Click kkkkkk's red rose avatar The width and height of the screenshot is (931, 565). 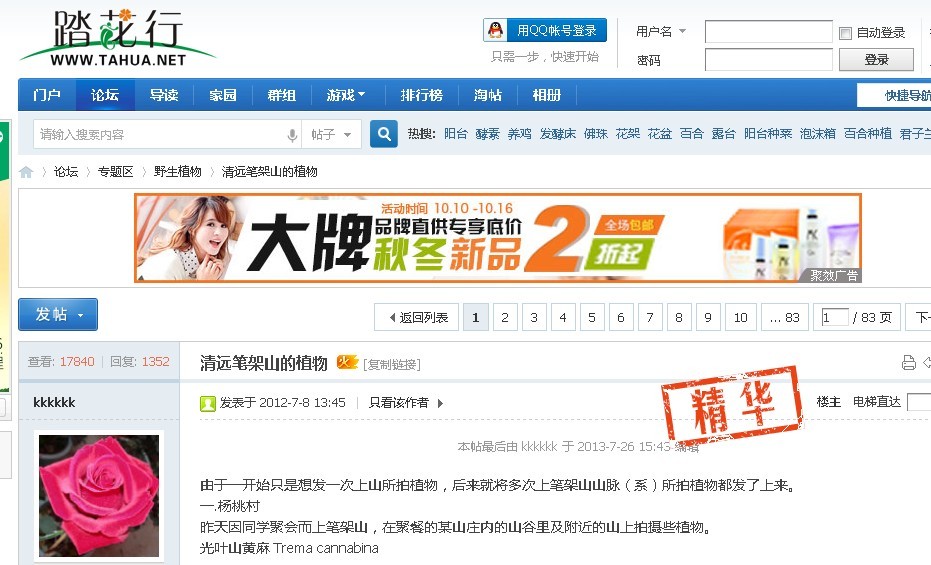pyautogui.click(x=98, y=495)
